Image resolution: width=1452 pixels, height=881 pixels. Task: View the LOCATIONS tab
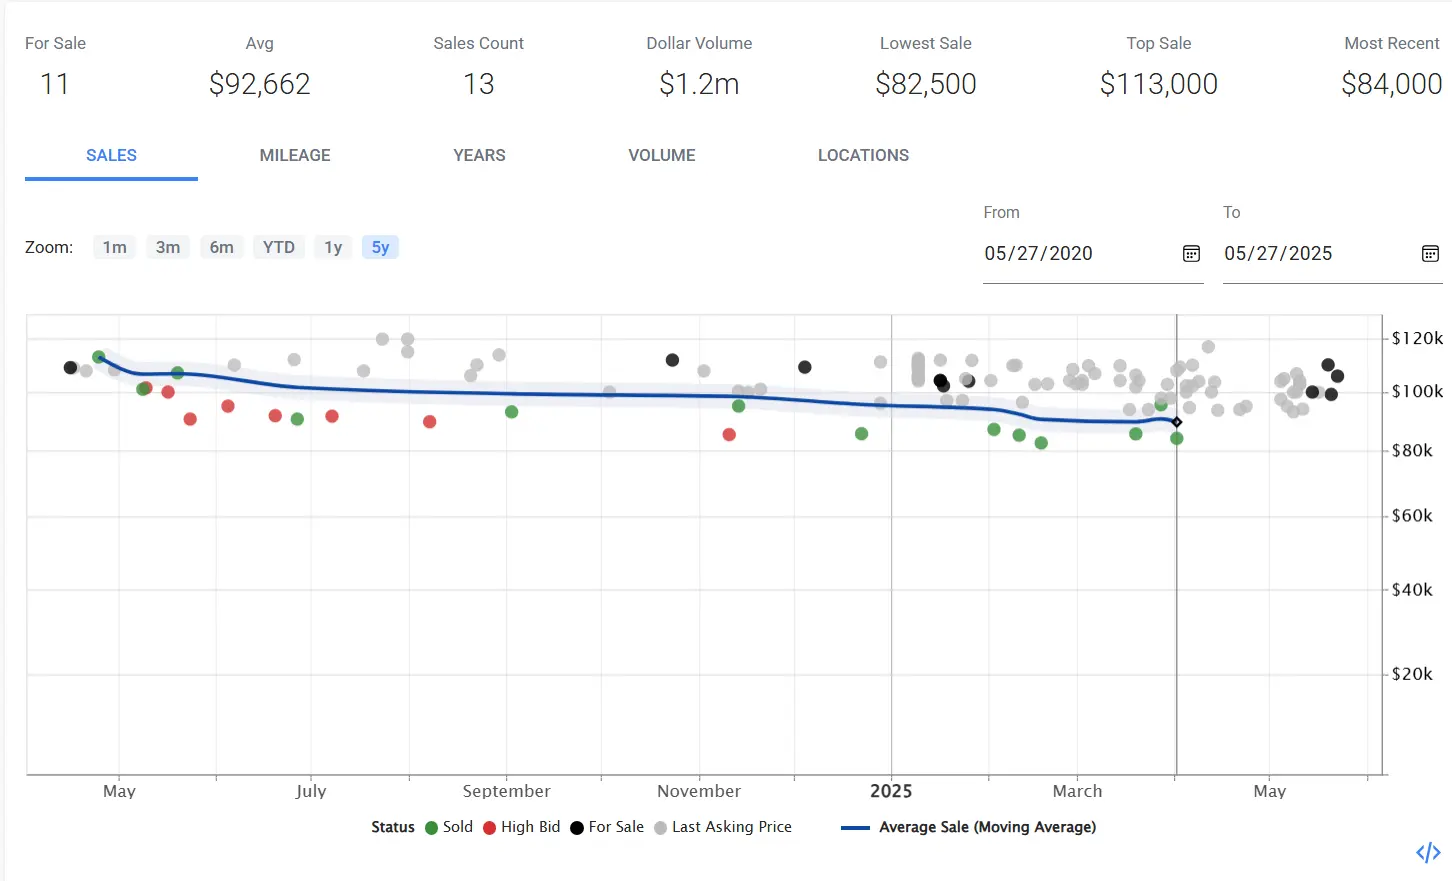click(x=863, y=156)
